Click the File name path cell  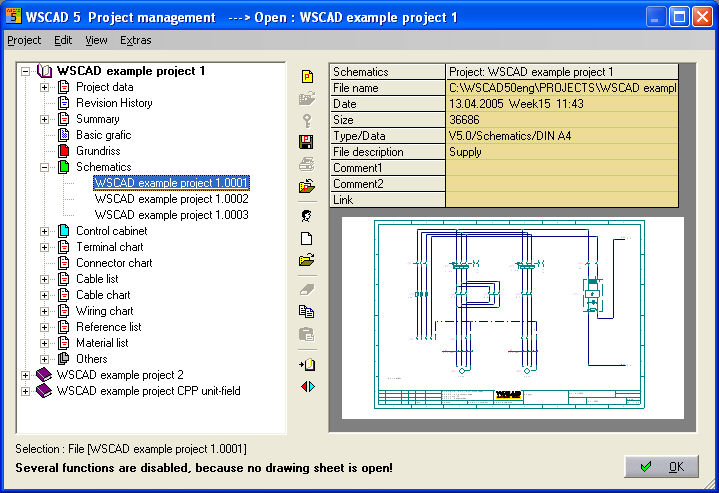pyautogui.click(x=562, y=88)
